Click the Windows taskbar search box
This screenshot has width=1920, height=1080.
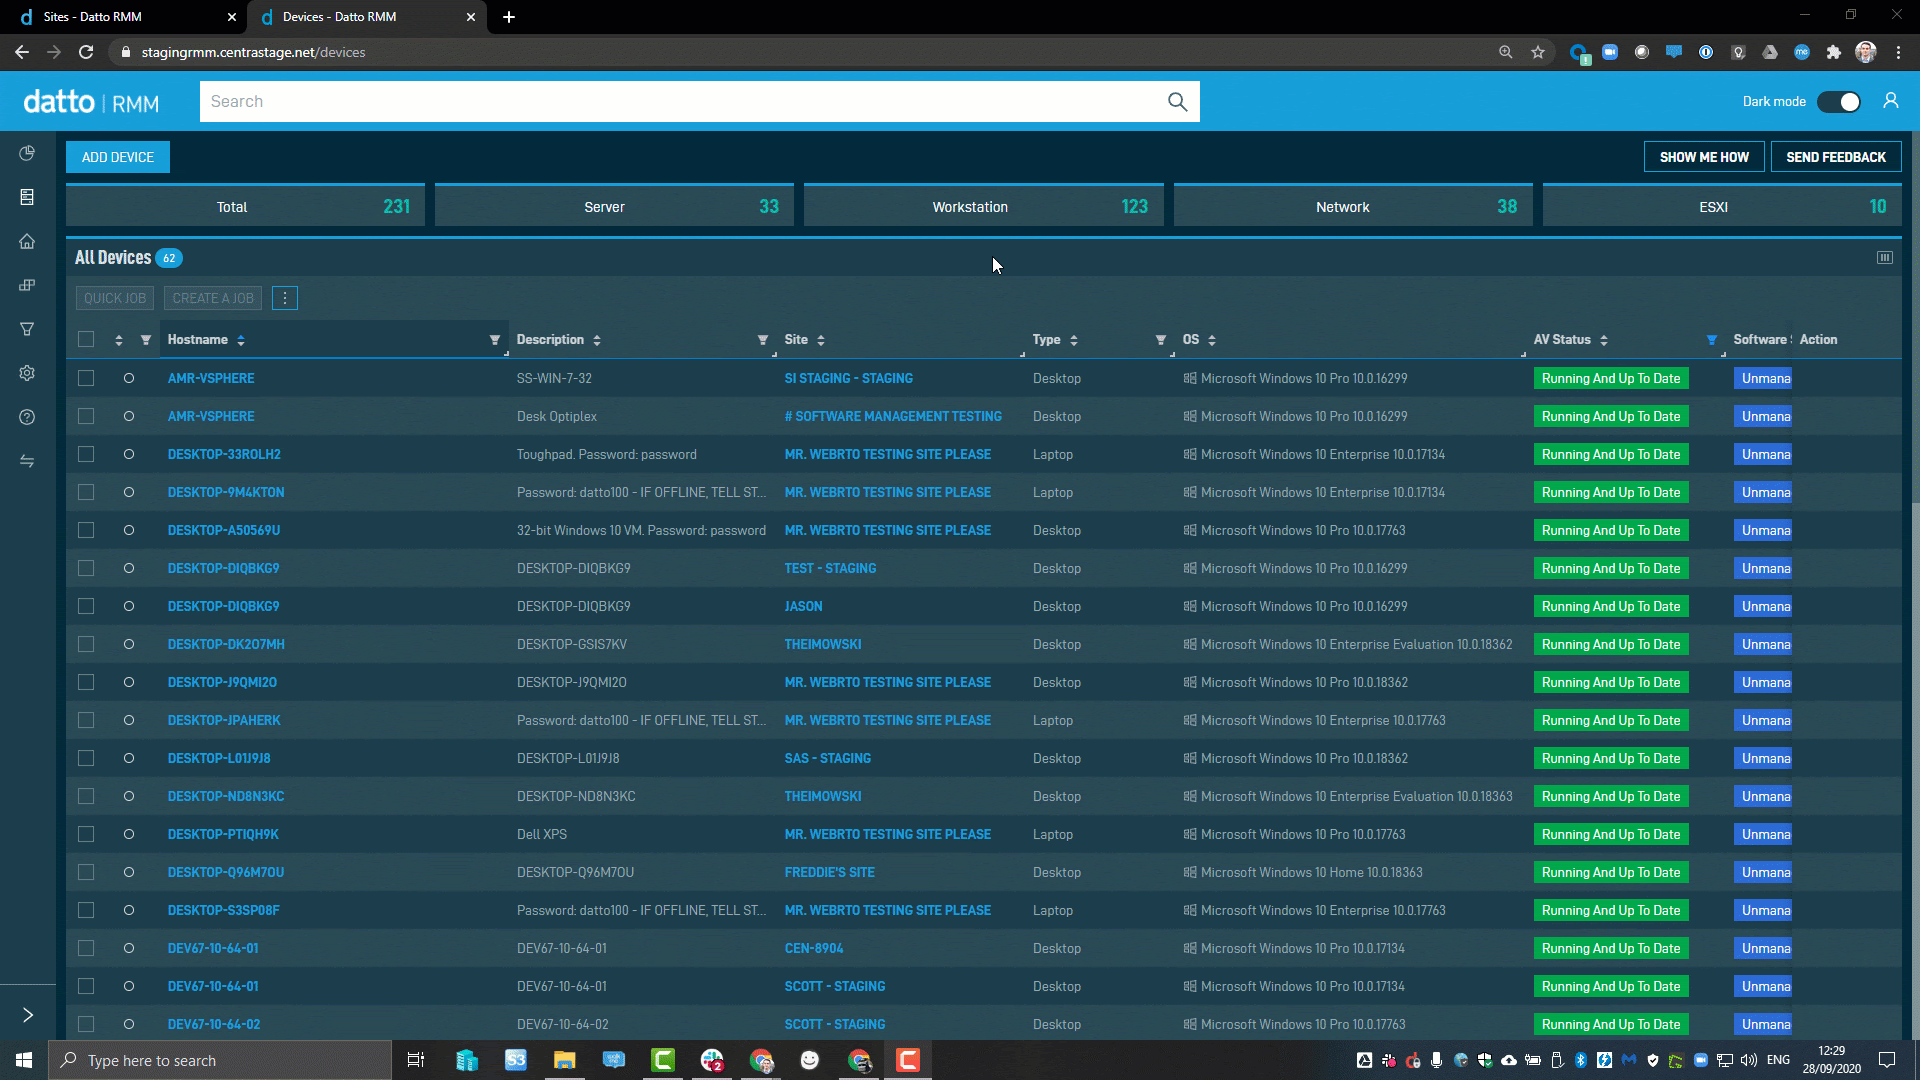coord(220,1060)
